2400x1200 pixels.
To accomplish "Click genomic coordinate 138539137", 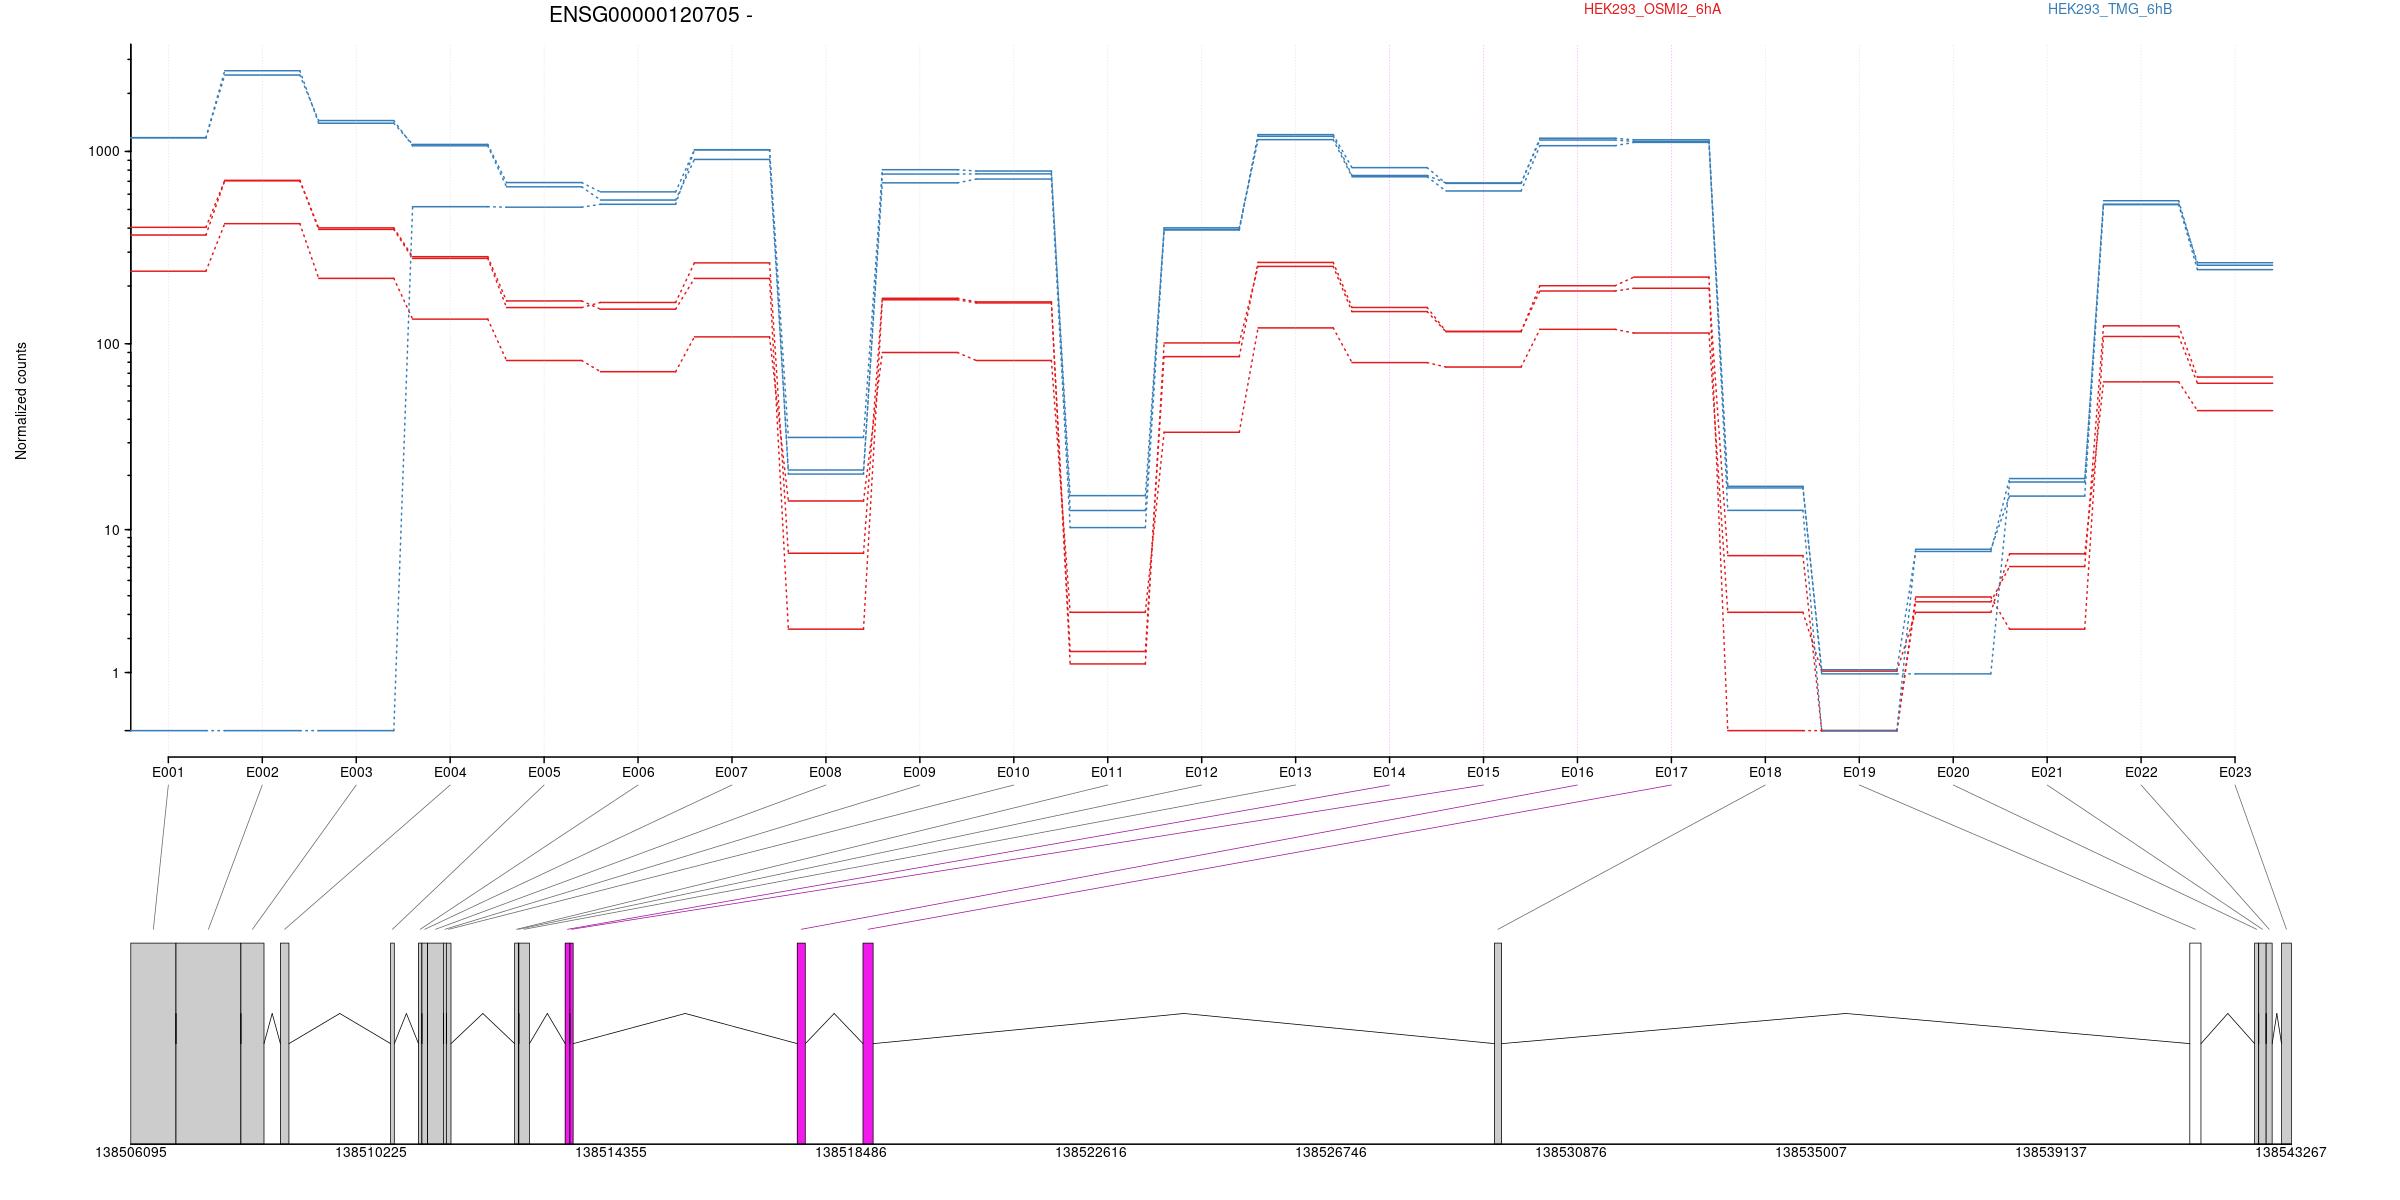I will pos(2051,1152).
